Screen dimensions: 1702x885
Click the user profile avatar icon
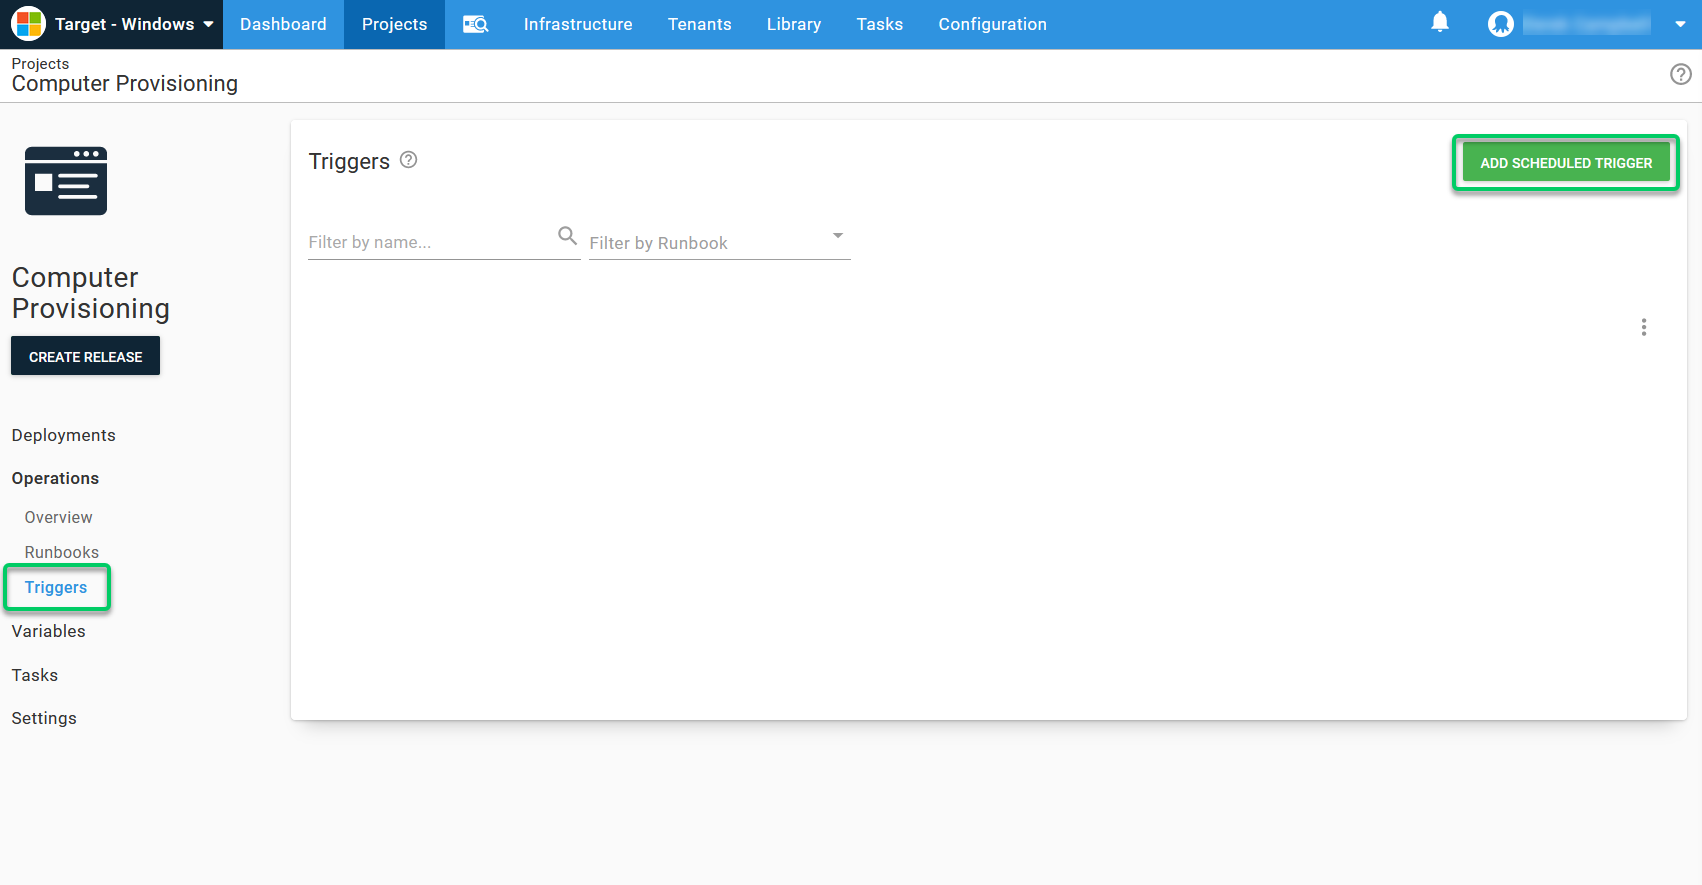1500,24
